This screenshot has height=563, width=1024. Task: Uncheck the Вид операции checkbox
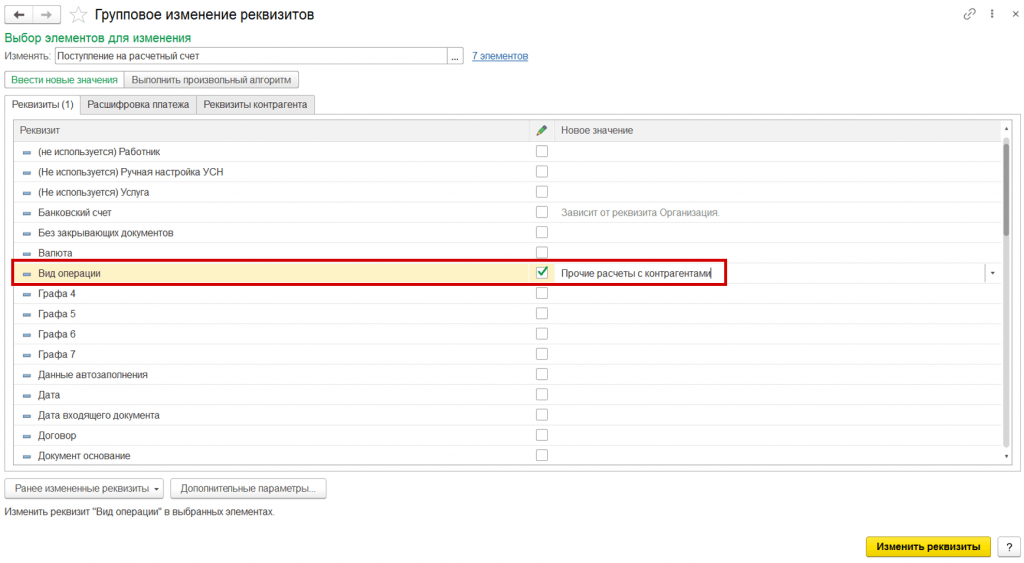pos(542,272)
